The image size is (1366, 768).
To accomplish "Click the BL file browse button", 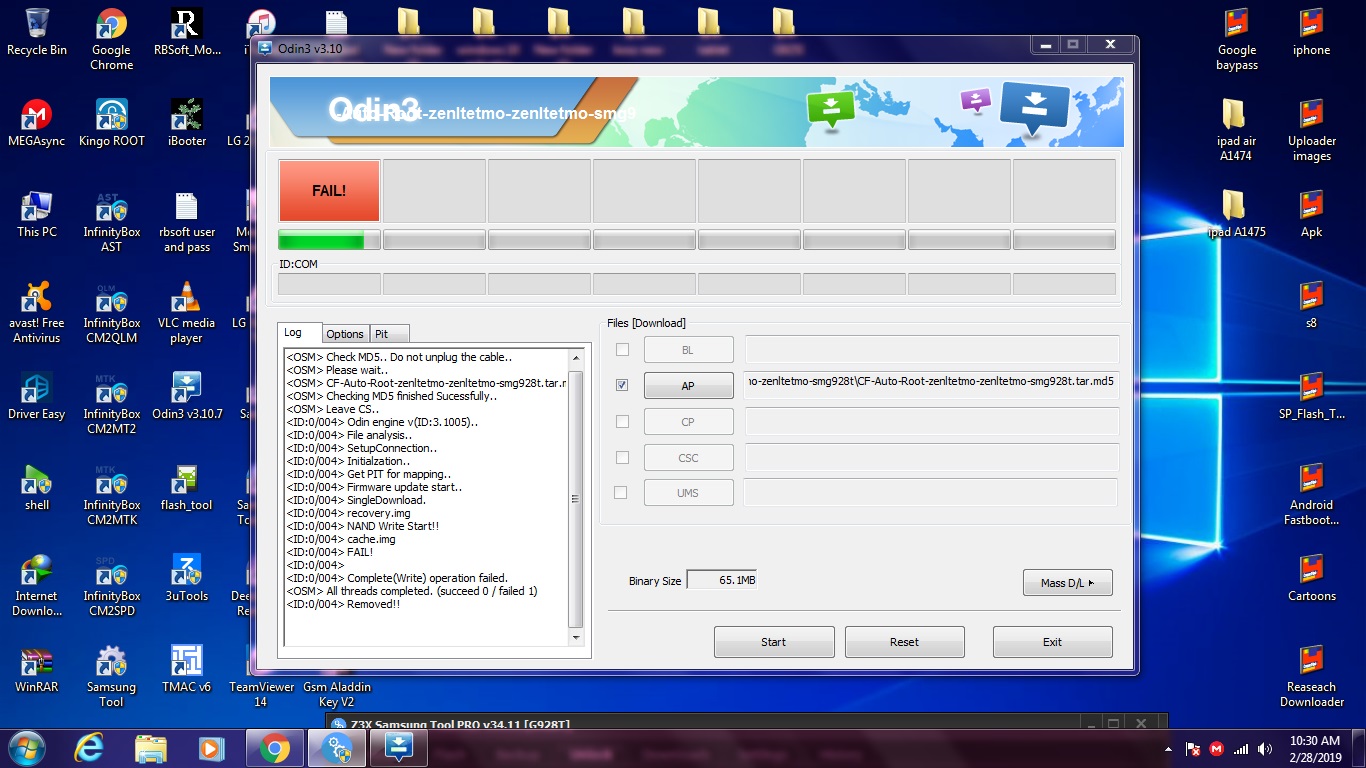I will (688, 350).
